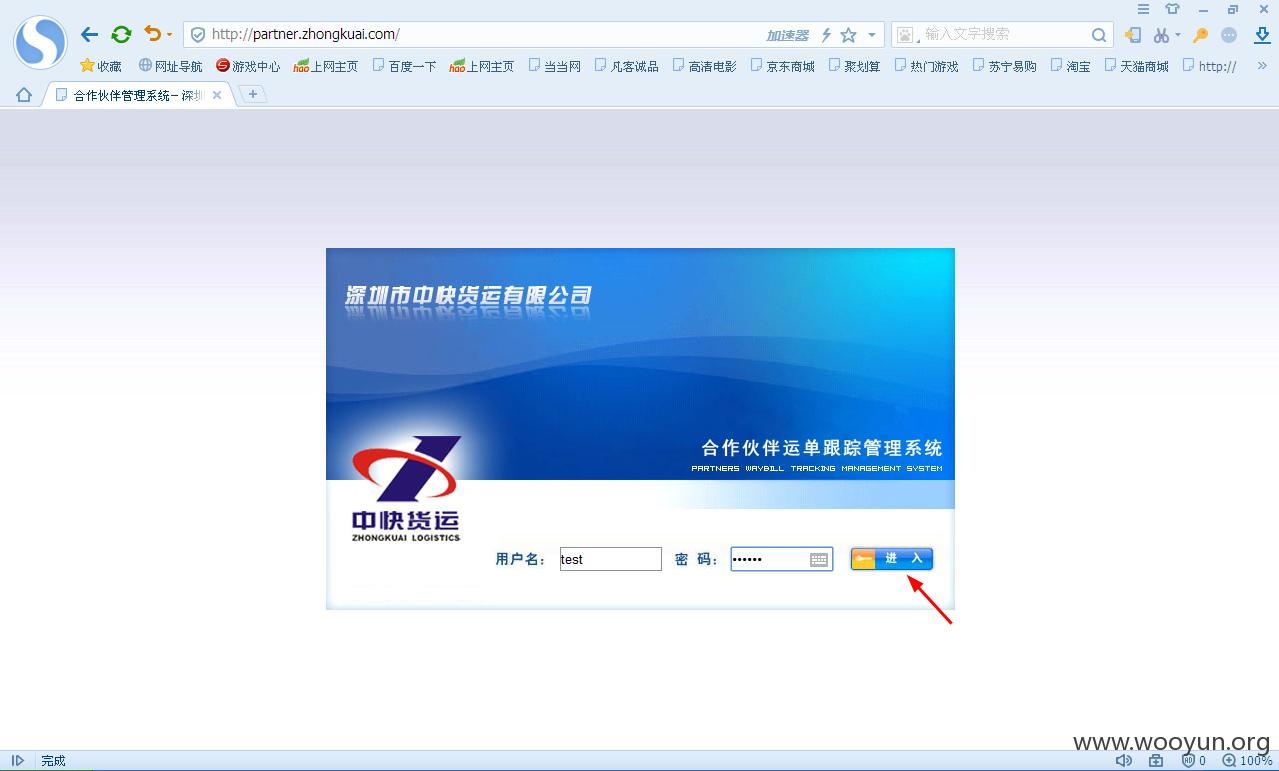Click the orange undo restore icon
1279x771 pixels.
pyautogui.click(x=152, y=33)
